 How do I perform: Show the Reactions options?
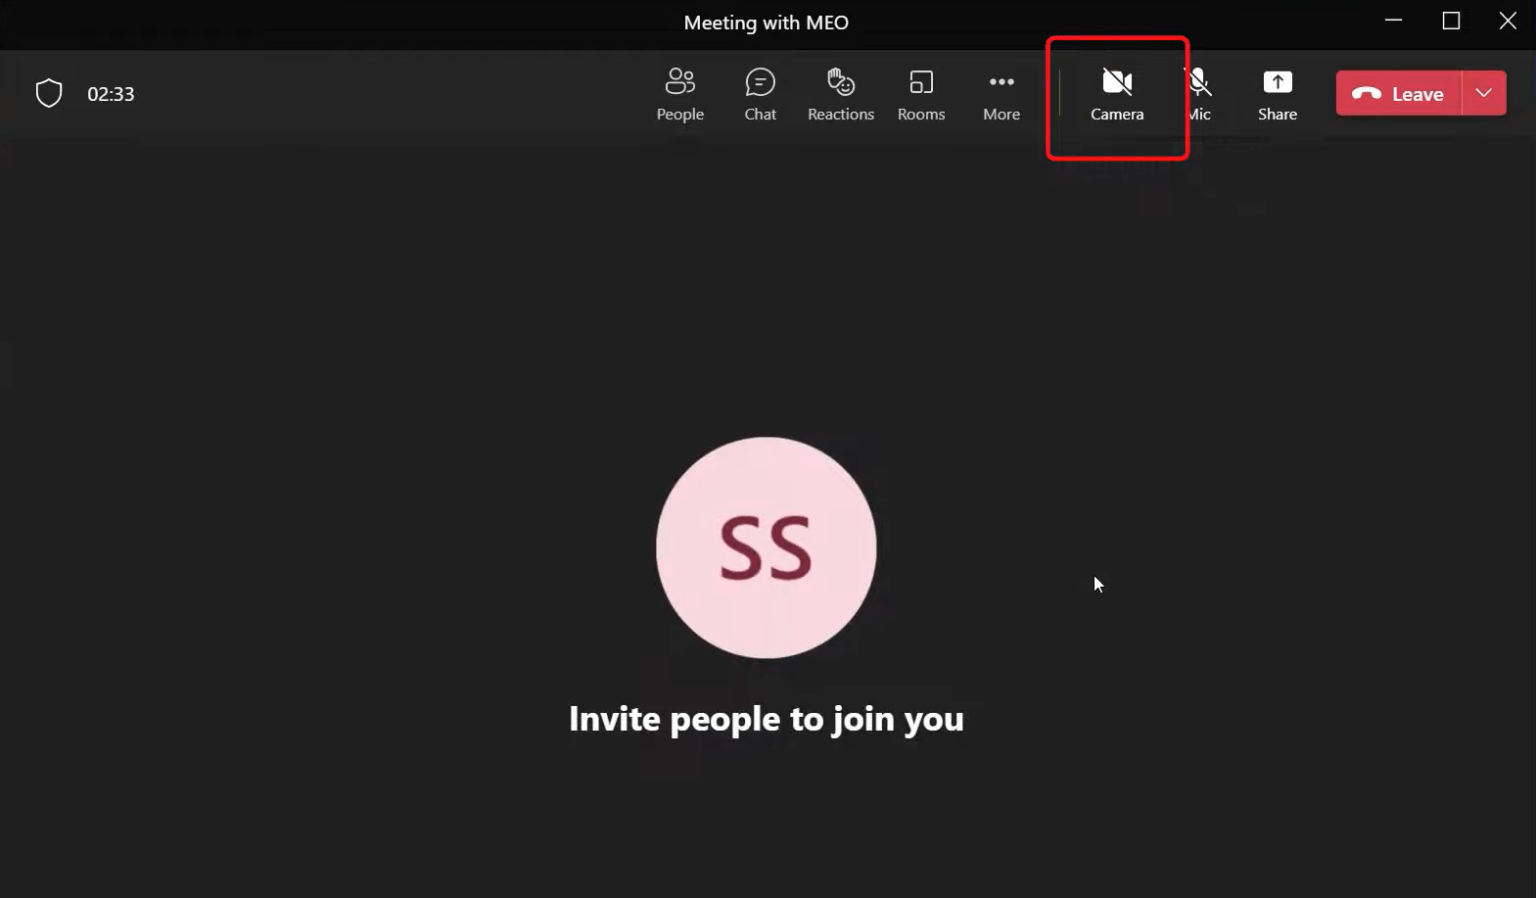pyautogui.click(x=840, y=93)
